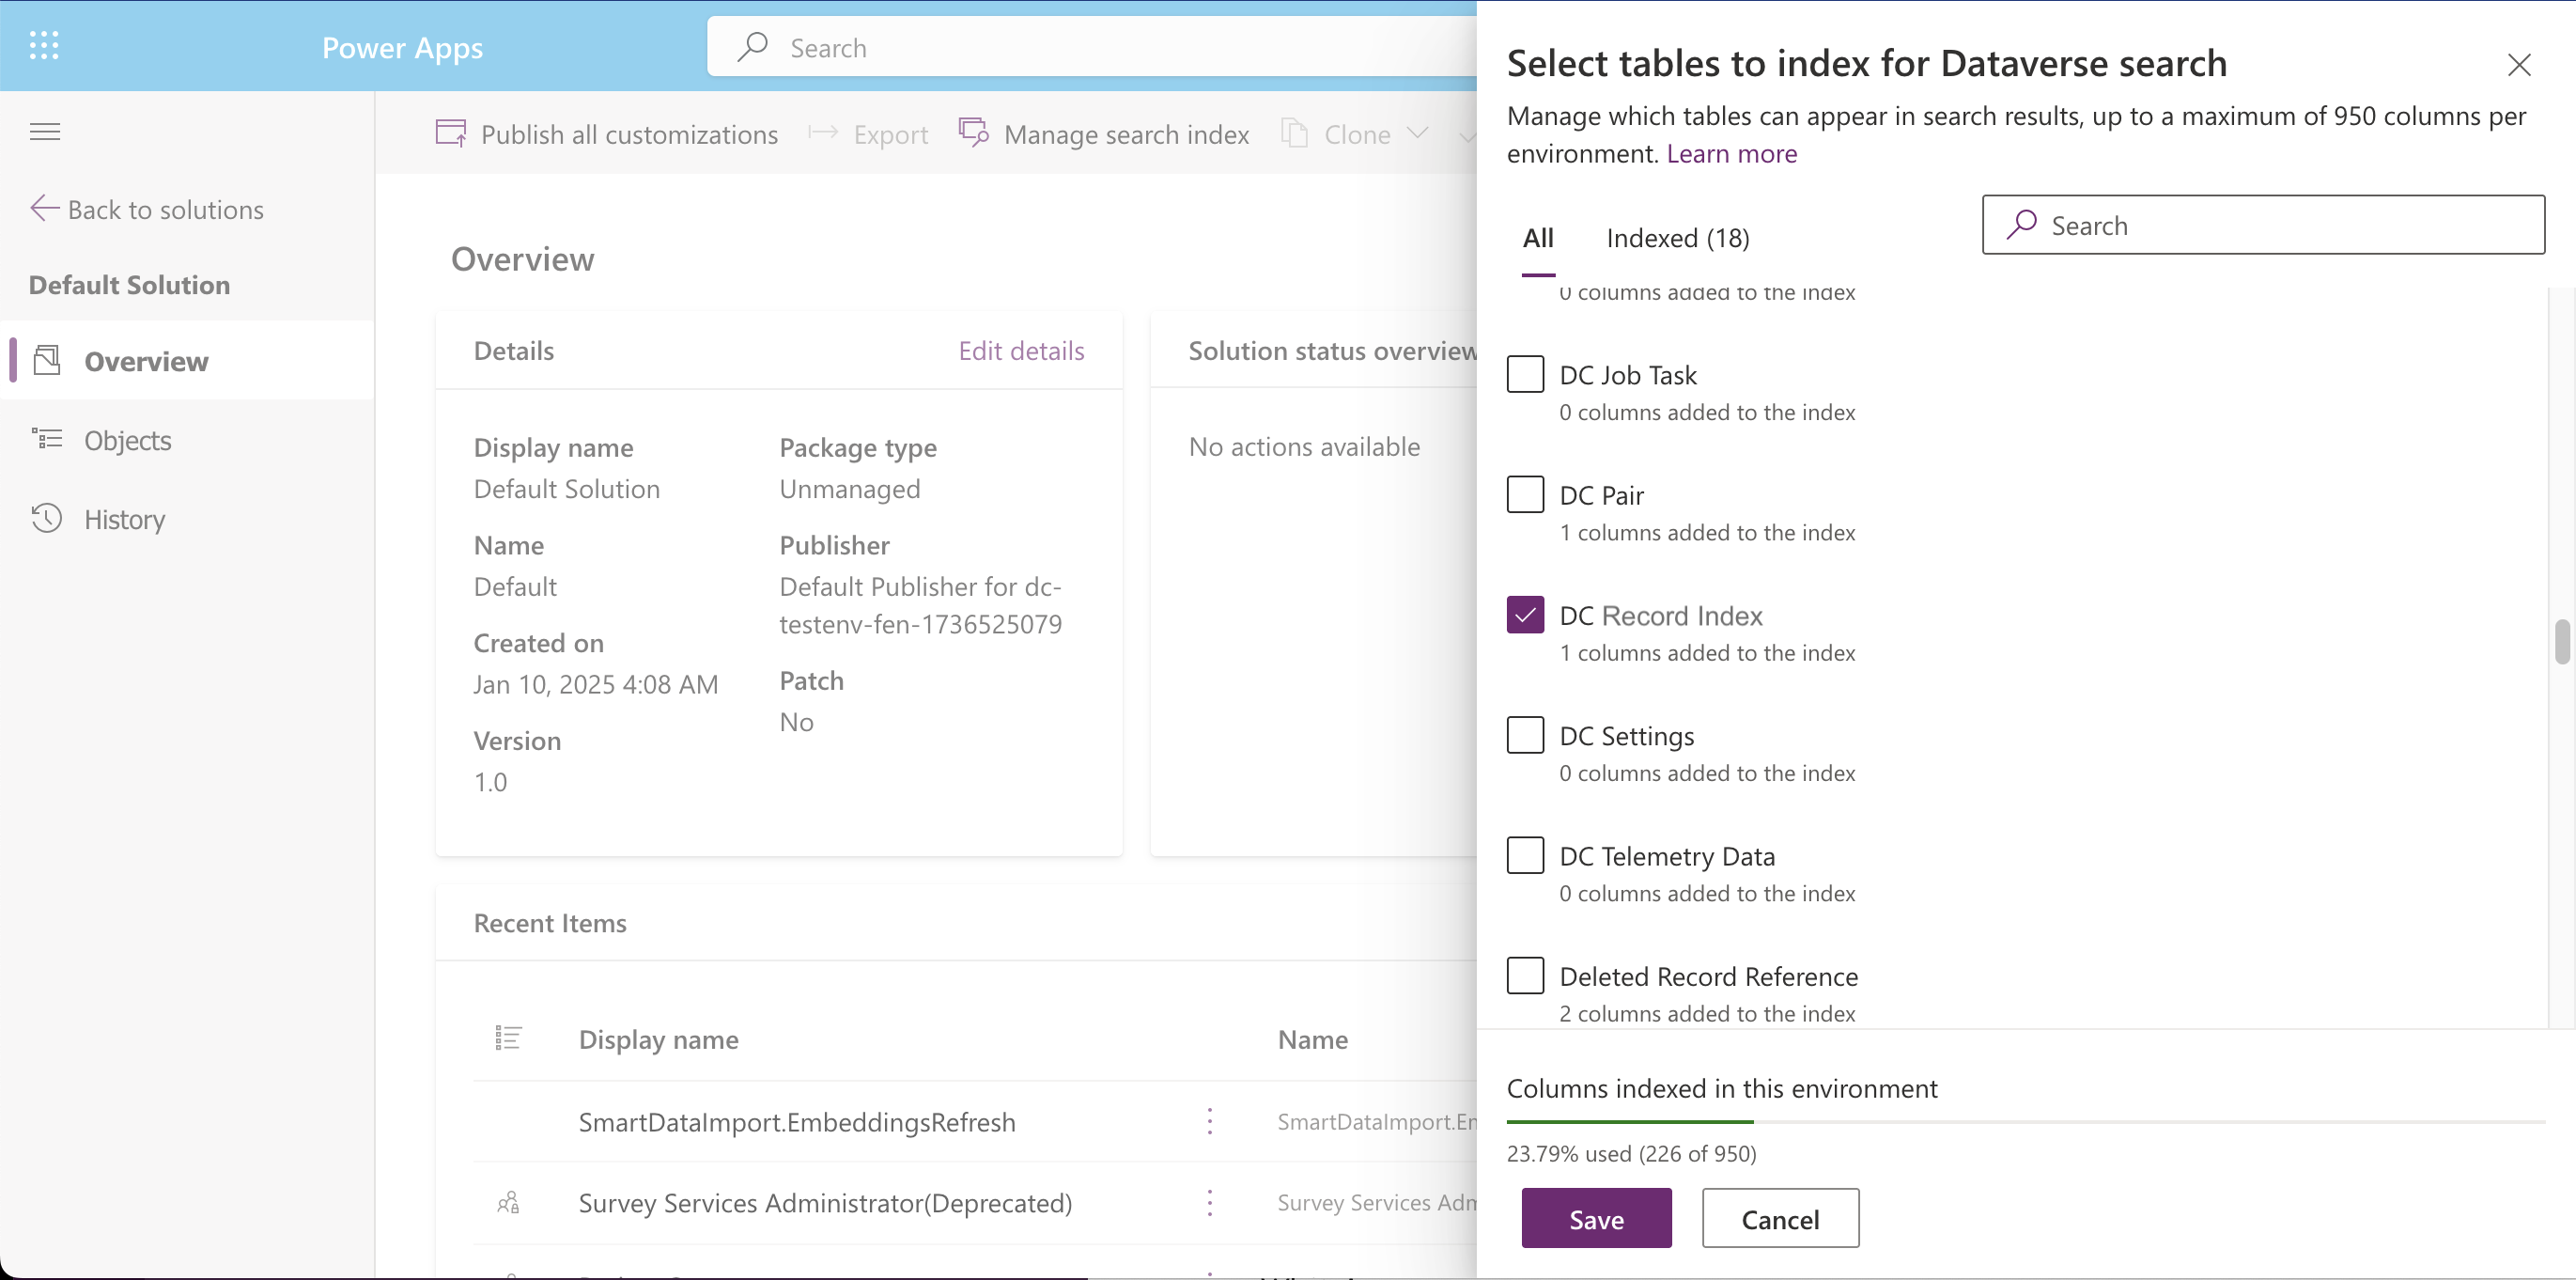Check the Deleted Record Reference checkbox

pyautogui.click(x=1525, y=975)
